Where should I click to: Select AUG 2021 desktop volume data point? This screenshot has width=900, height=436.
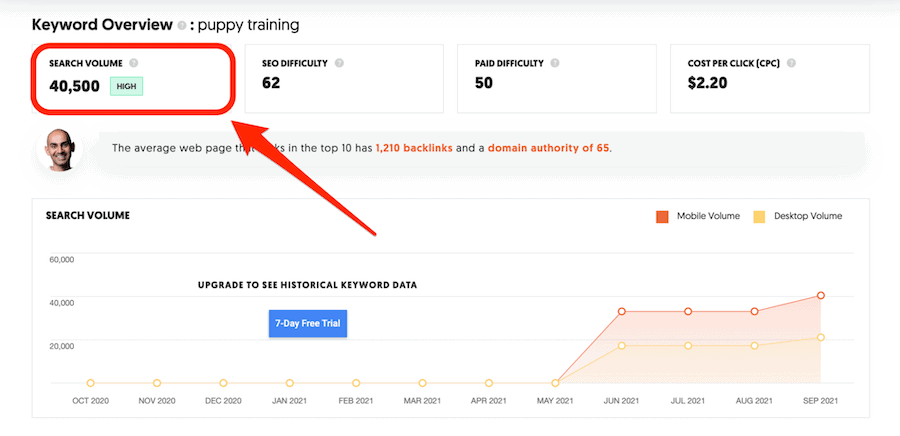[754, 346]
